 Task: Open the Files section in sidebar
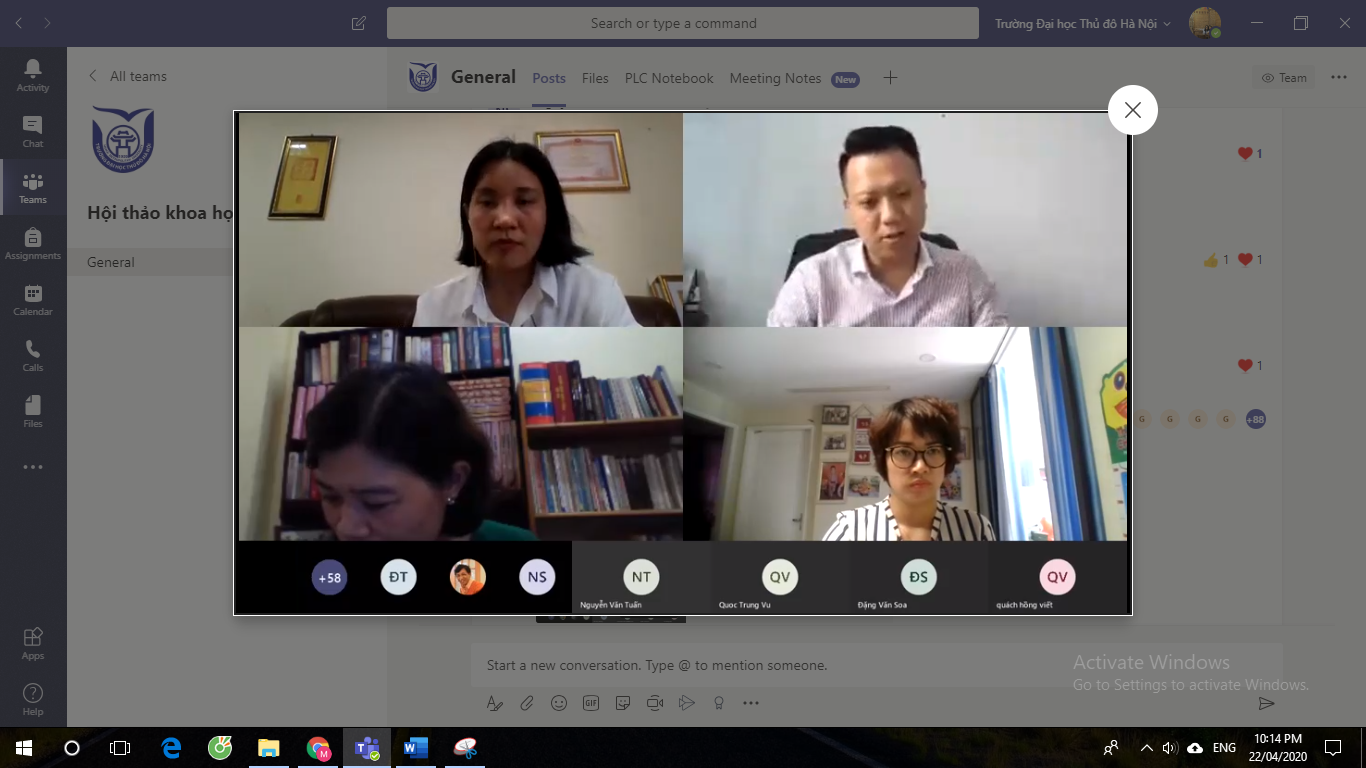coord(33,411)
